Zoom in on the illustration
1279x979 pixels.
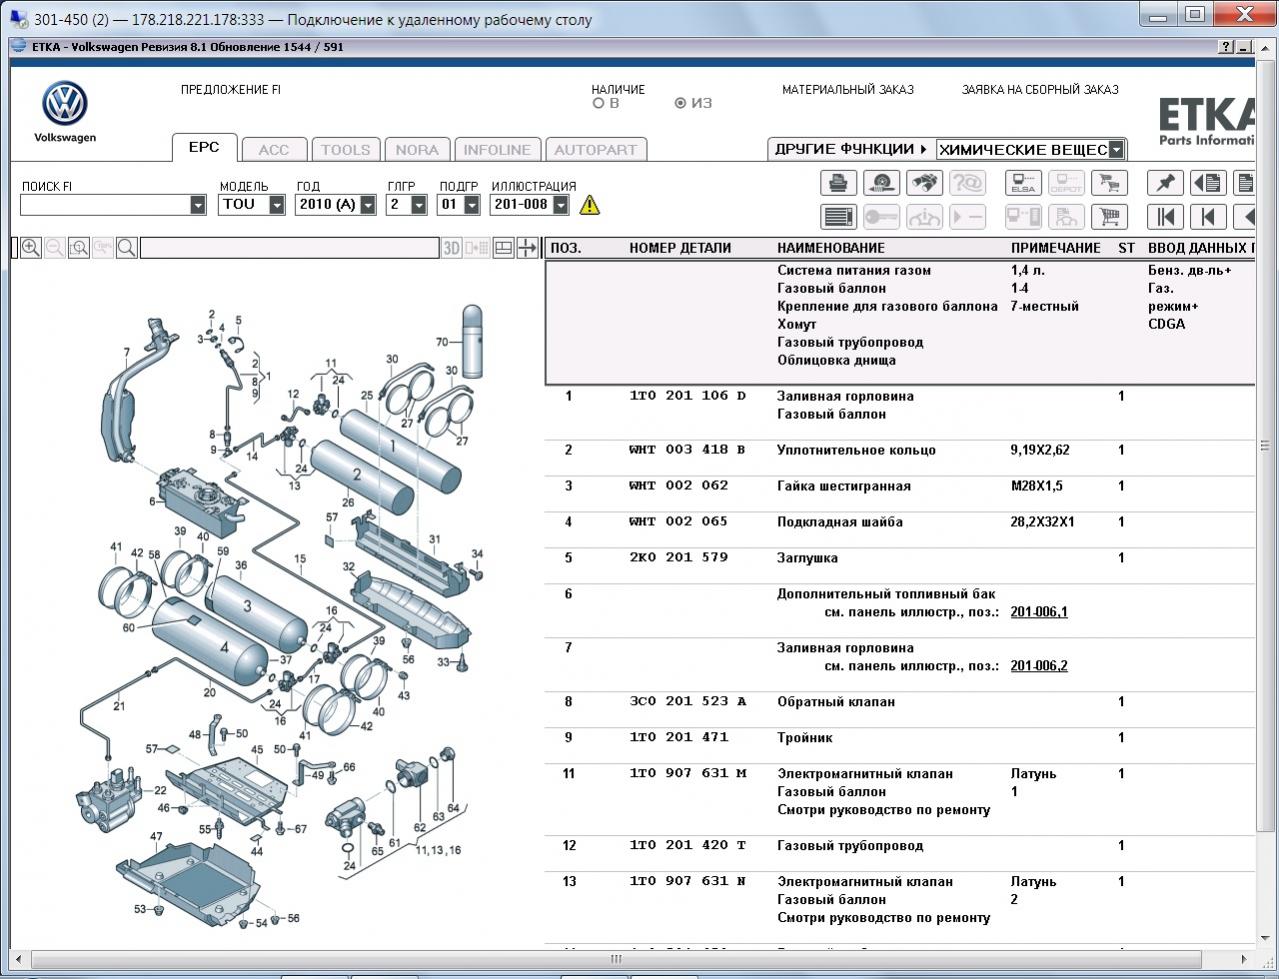[x=31, y=248]
